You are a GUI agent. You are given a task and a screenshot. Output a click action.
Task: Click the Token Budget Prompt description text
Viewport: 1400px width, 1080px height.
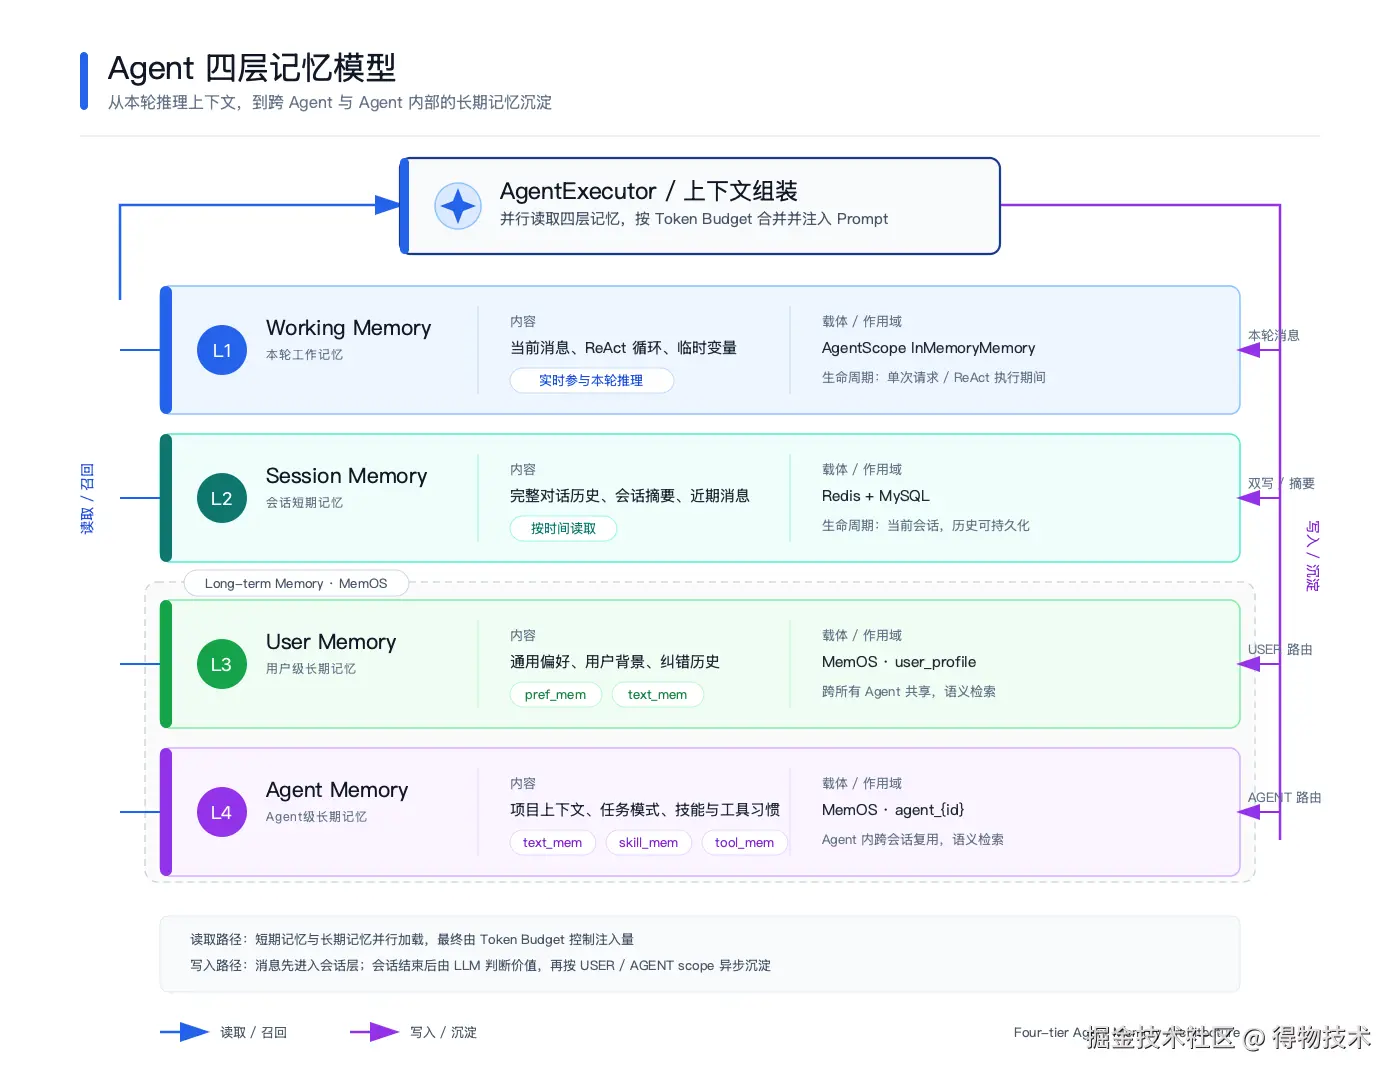[x=694, y=219]
